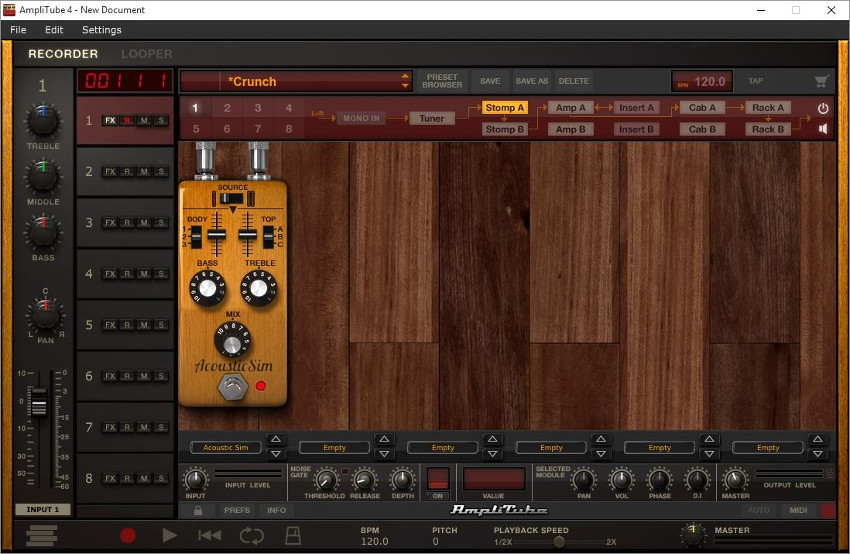Click the channel volume fader
Screen dimensions: 850x554
click(x=39, y=402)
